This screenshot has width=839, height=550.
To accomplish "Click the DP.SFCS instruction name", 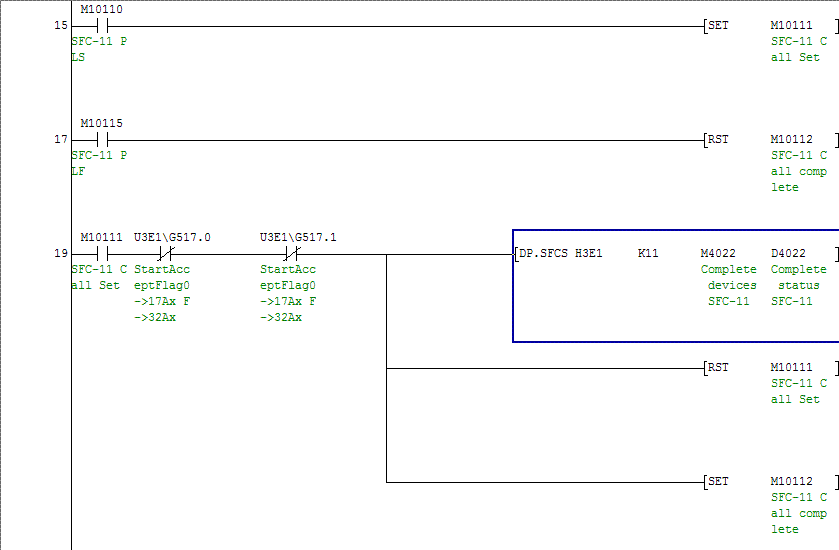I will coord(544,254).
